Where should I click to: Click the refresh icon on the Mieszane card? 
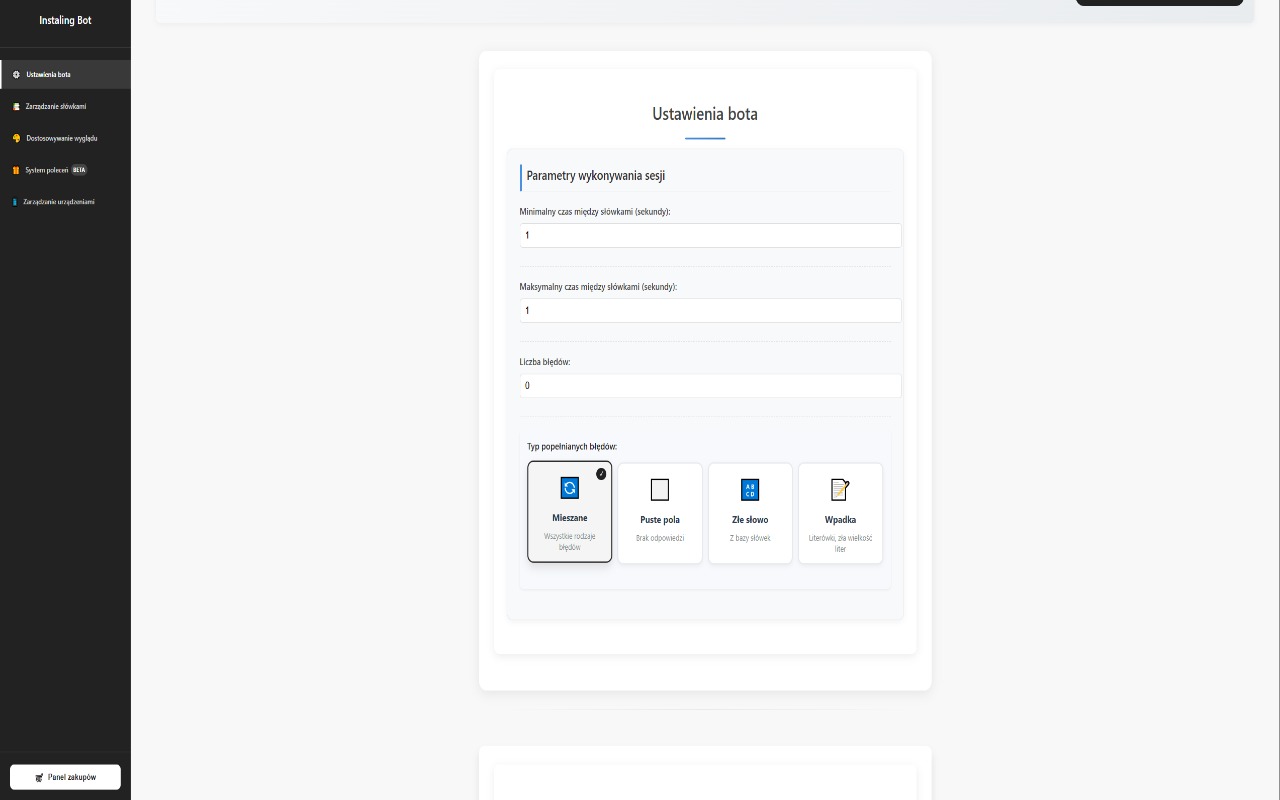point(569,488)
